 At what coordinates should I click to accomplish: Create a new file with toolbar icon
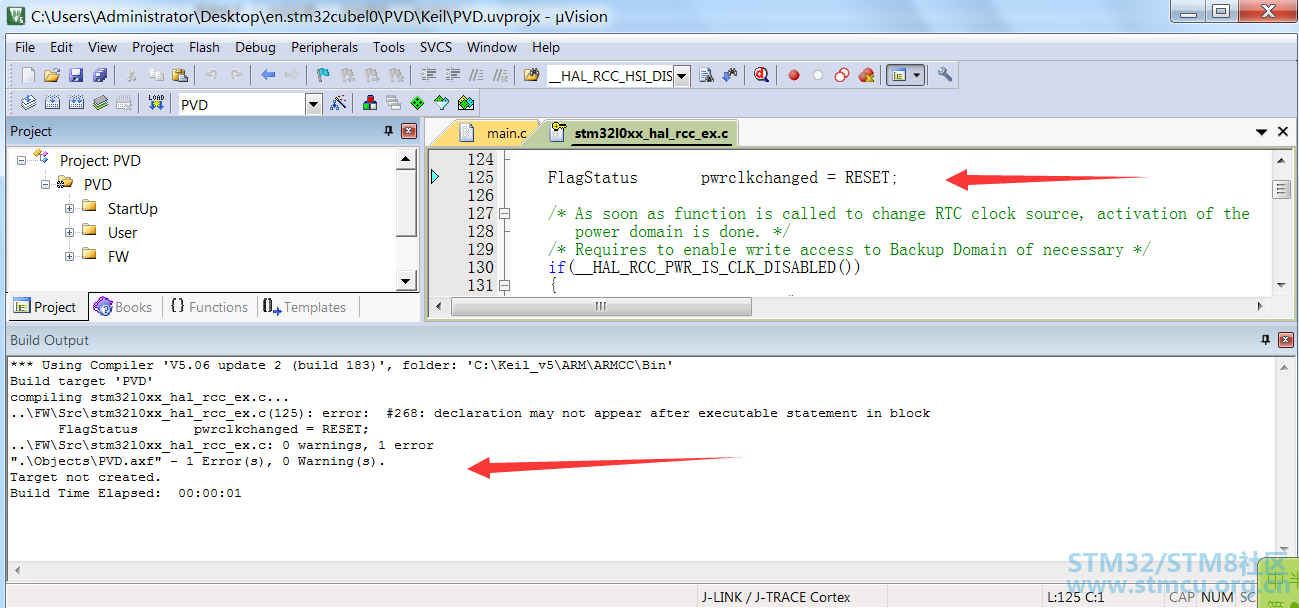[x=28, y=75]
